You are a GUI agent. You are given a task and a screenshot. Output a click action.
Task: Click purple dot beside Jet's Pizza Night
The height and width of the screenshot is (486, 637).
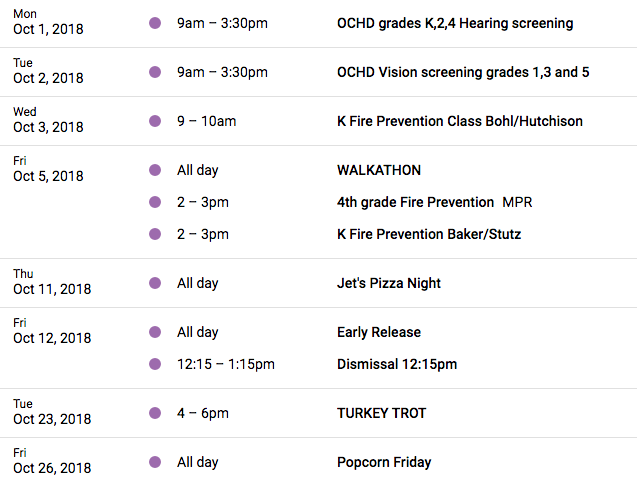pyautogui.click(x=155, y=283)
